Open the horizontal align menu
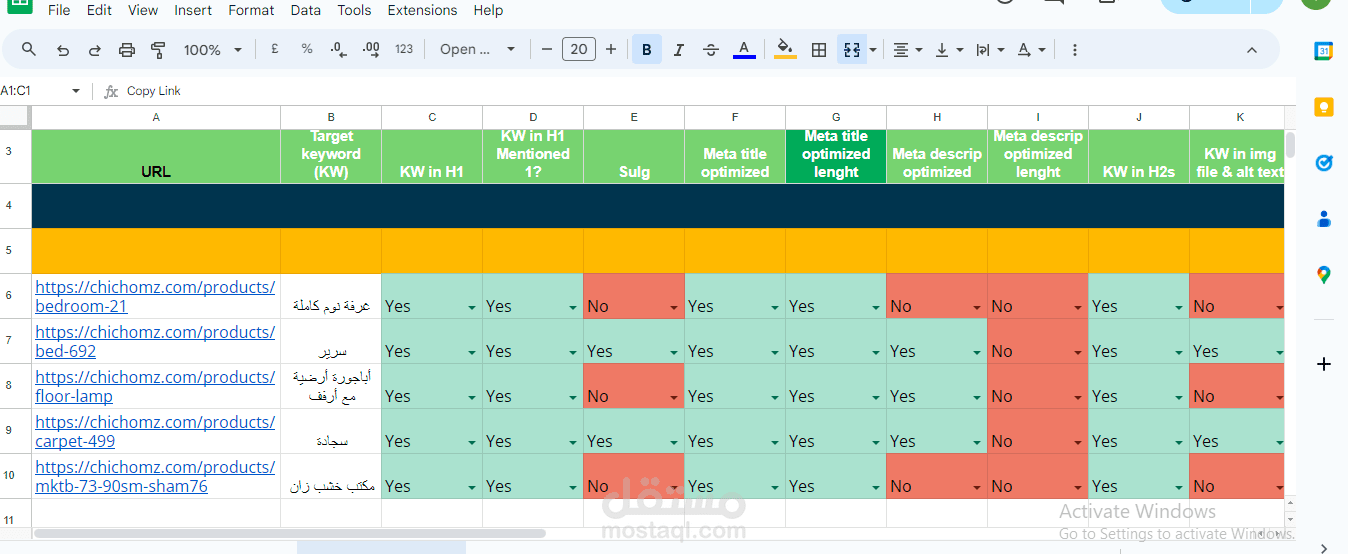The image size is (1348, 554). pyautogui.click(x=908, y=49)
